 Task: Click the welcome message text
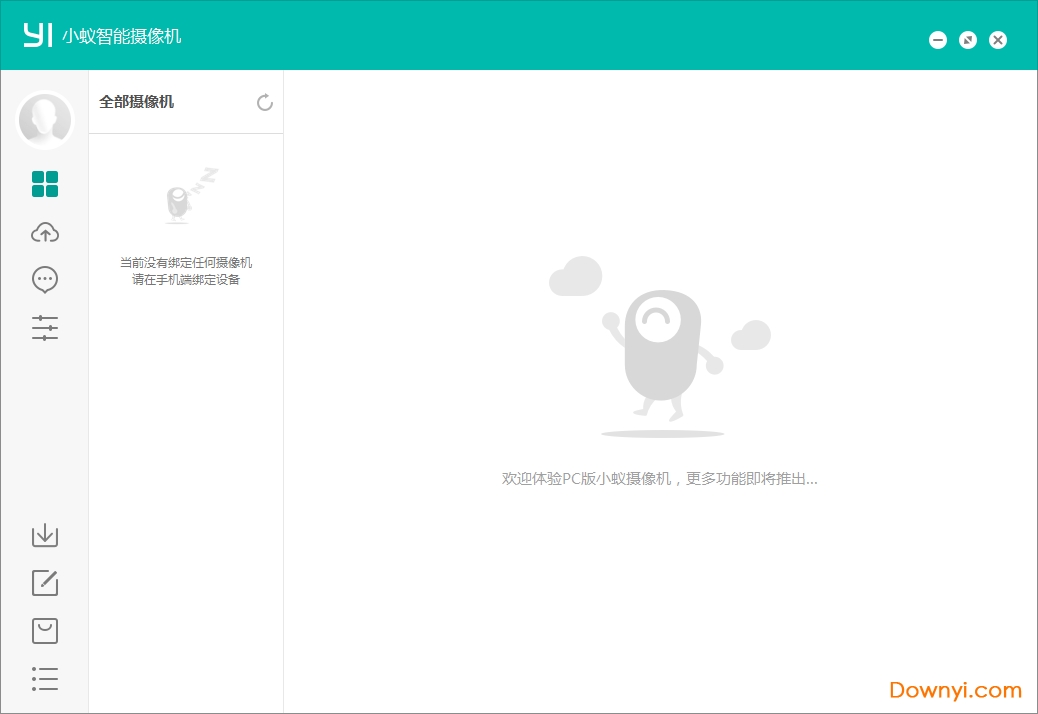(660, 478)
